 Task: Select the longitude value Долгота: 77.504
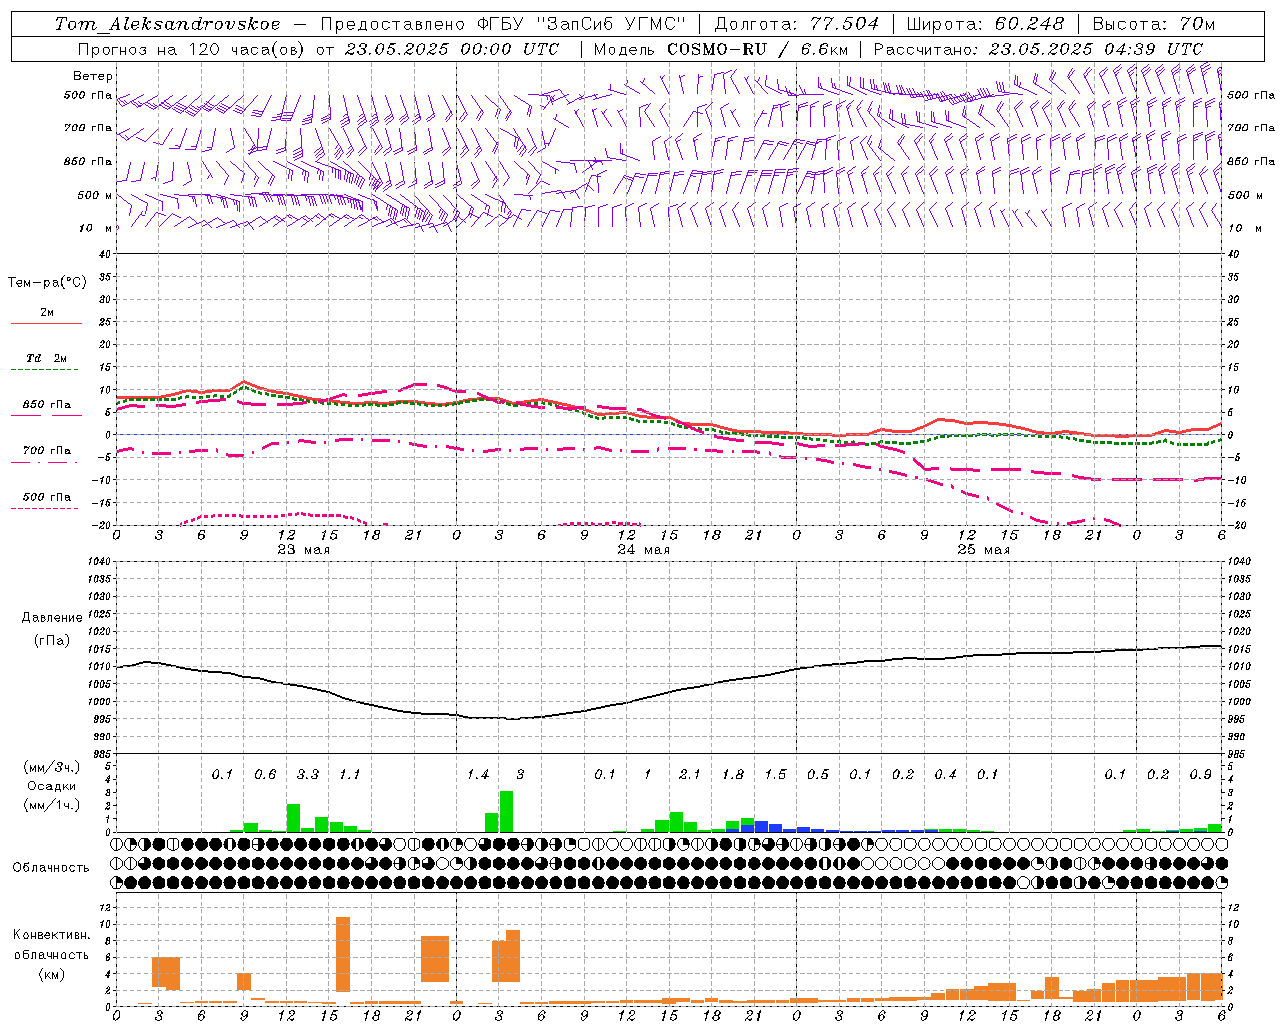click(x=796, y=24)
